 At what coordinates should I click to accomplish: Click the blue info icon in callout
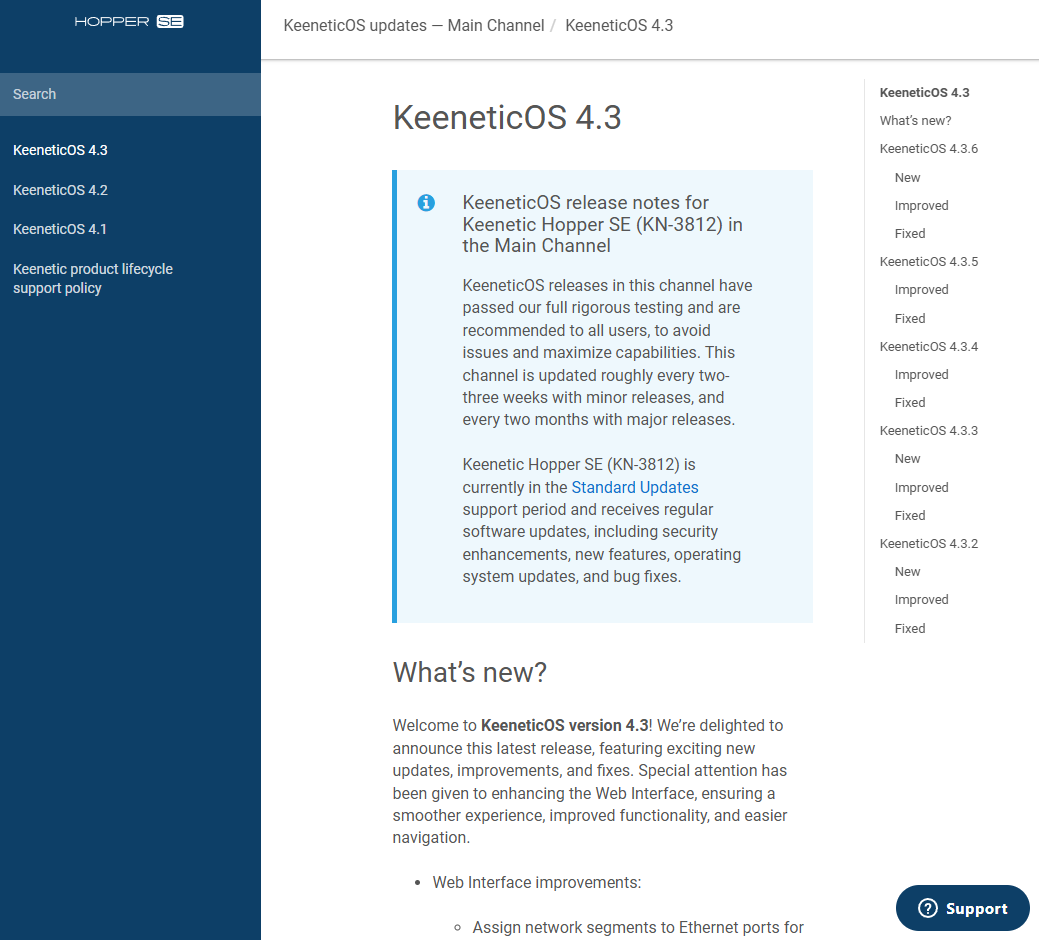click(x=426, y=203)
